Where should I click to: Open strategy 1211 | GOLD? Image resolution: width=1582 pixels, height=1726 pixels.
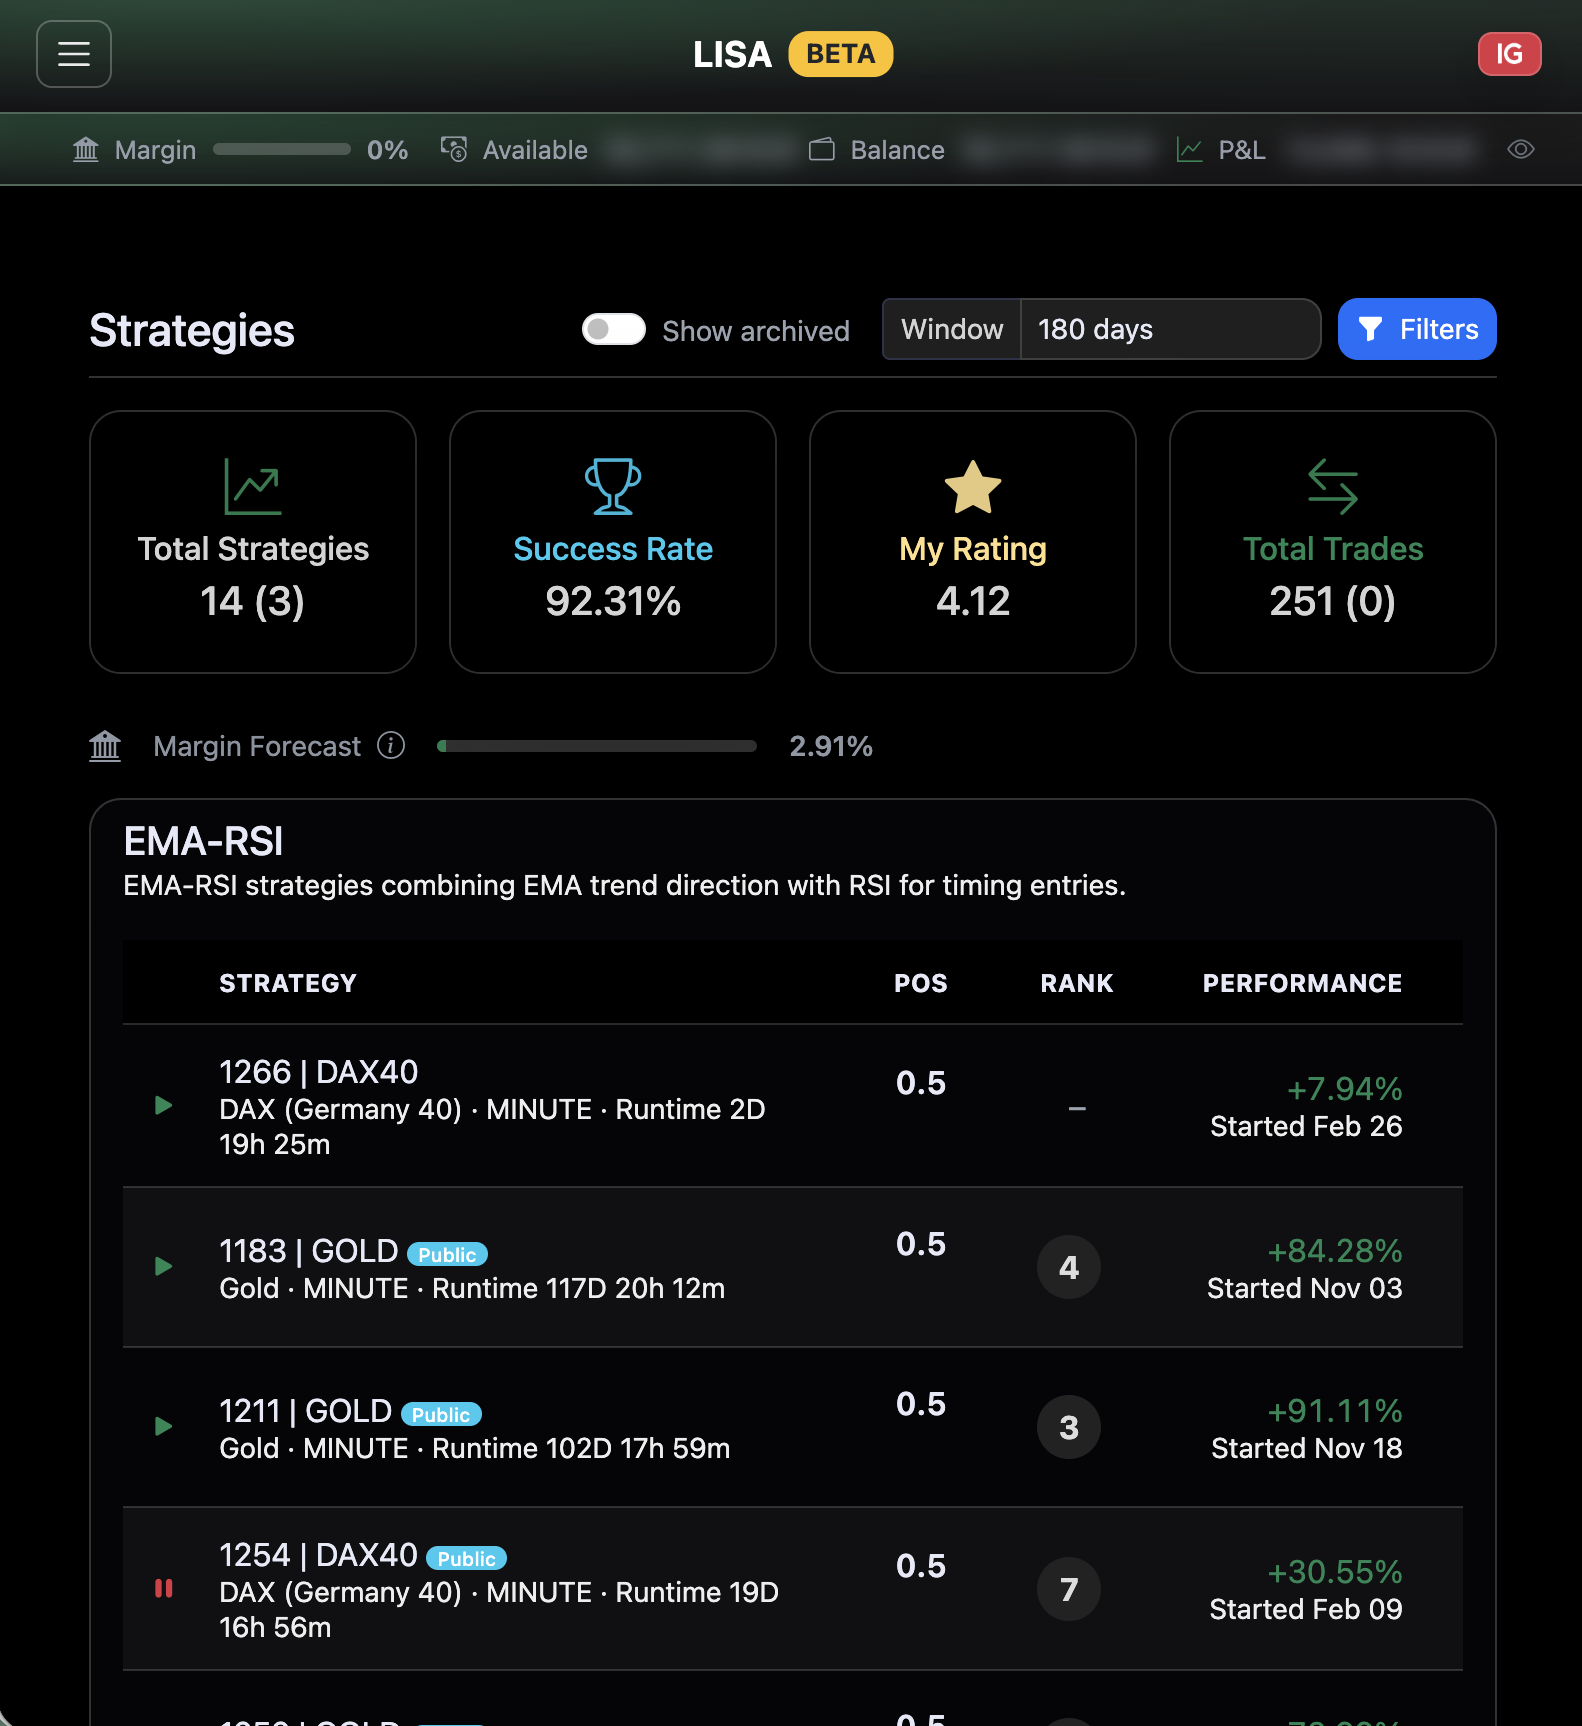(305, 1411)
